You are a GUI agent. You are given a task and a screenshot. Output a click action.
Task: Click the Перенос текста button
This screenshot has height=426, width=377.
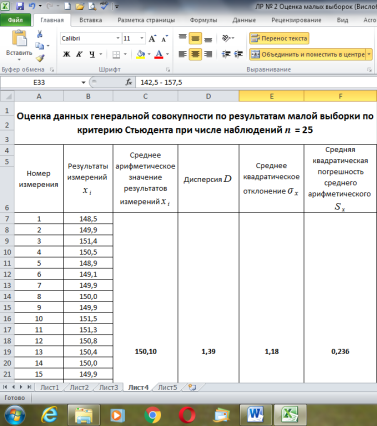coord(279,39)
